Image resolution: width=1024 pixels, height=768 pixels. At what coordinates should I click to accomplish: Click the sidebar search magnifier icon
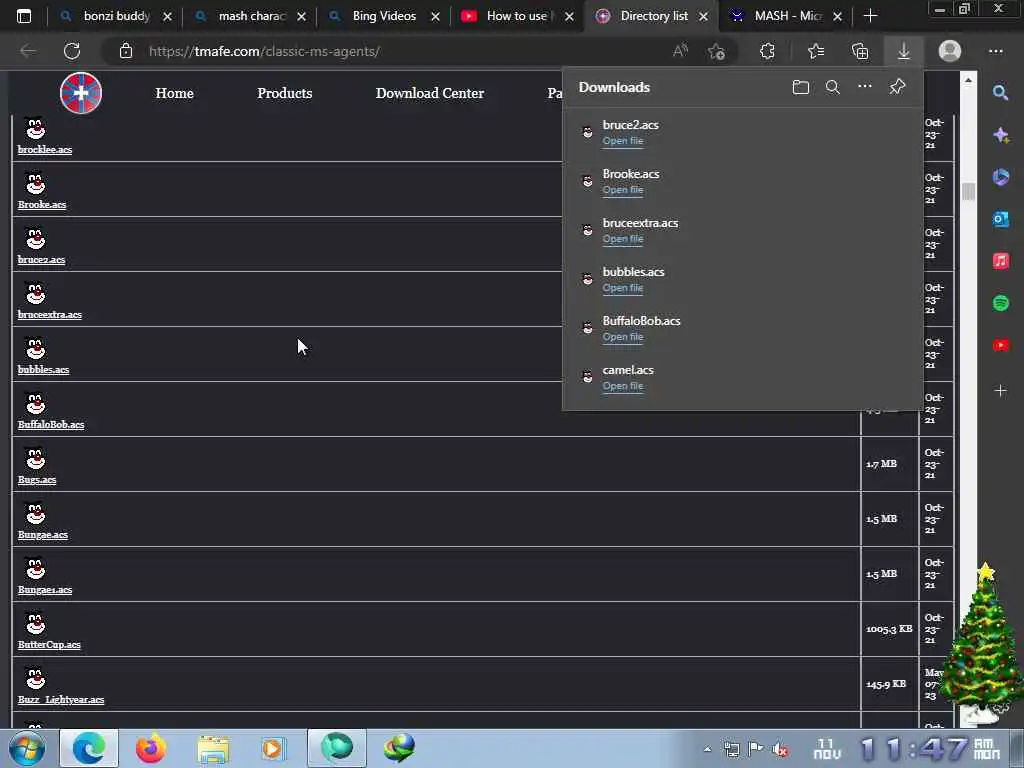pos(1000,93)
